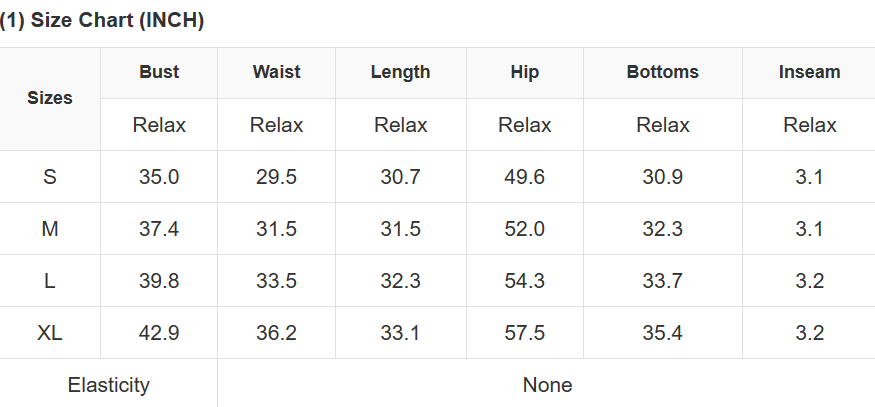Click the Waist column header
Screen dimensions: 875x407
[276, 72]
